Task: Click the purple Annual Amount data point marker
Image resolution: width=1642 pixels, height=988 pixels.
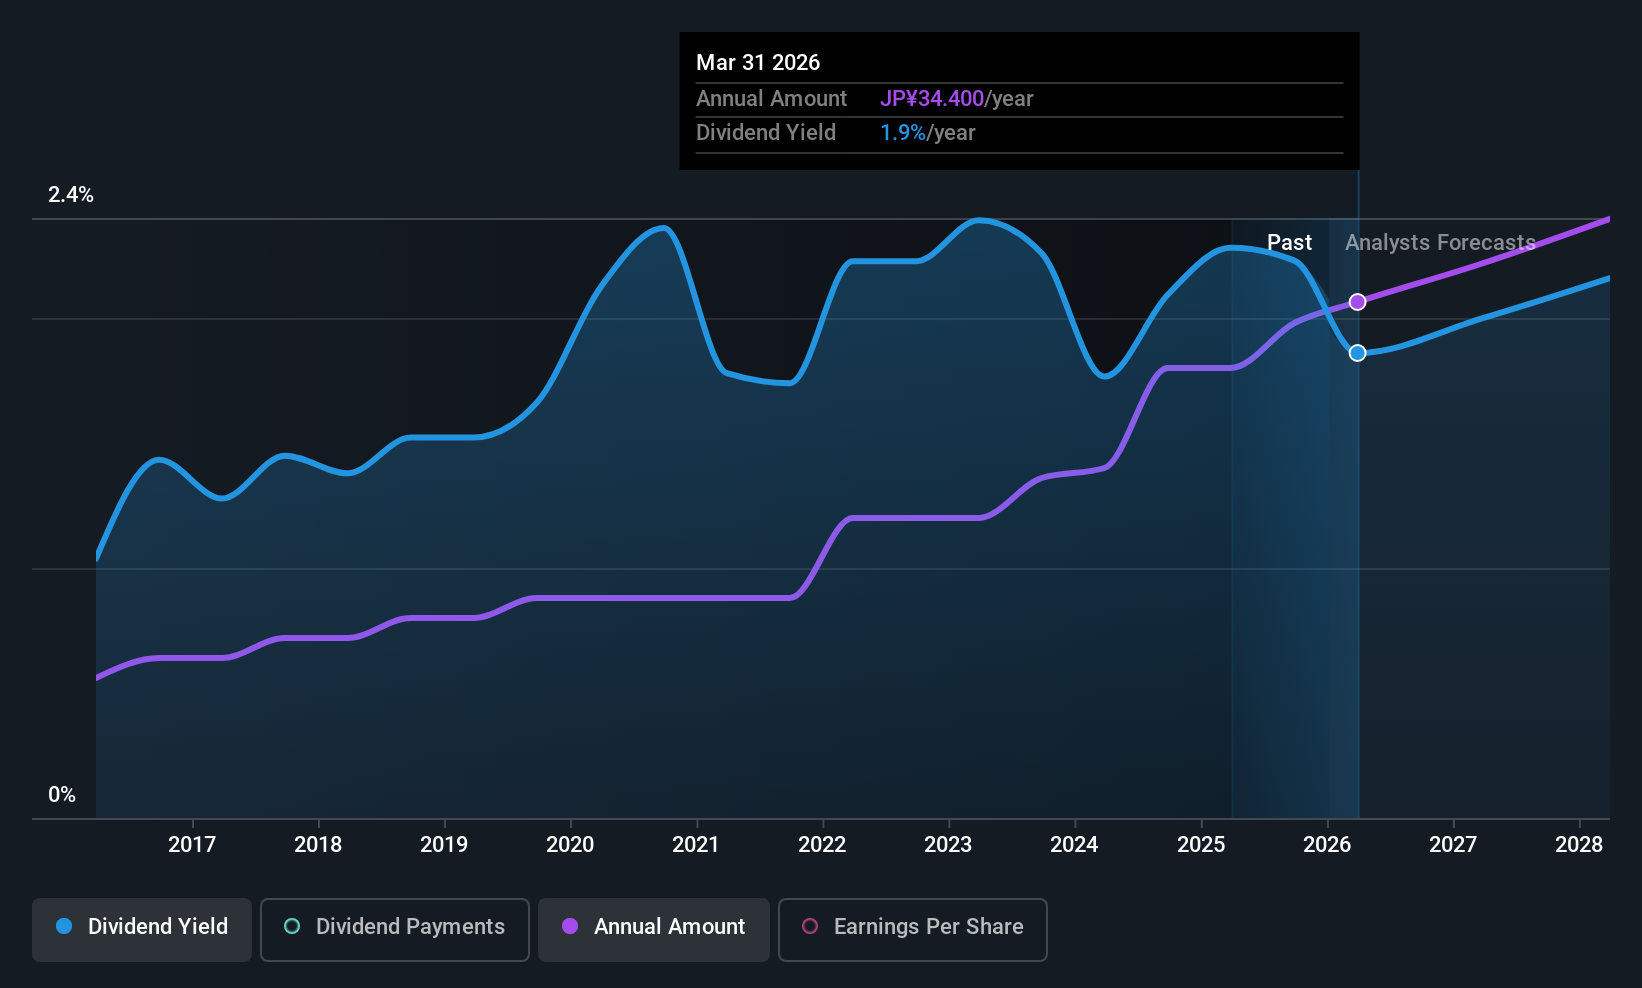Action: coord(1357,302)
